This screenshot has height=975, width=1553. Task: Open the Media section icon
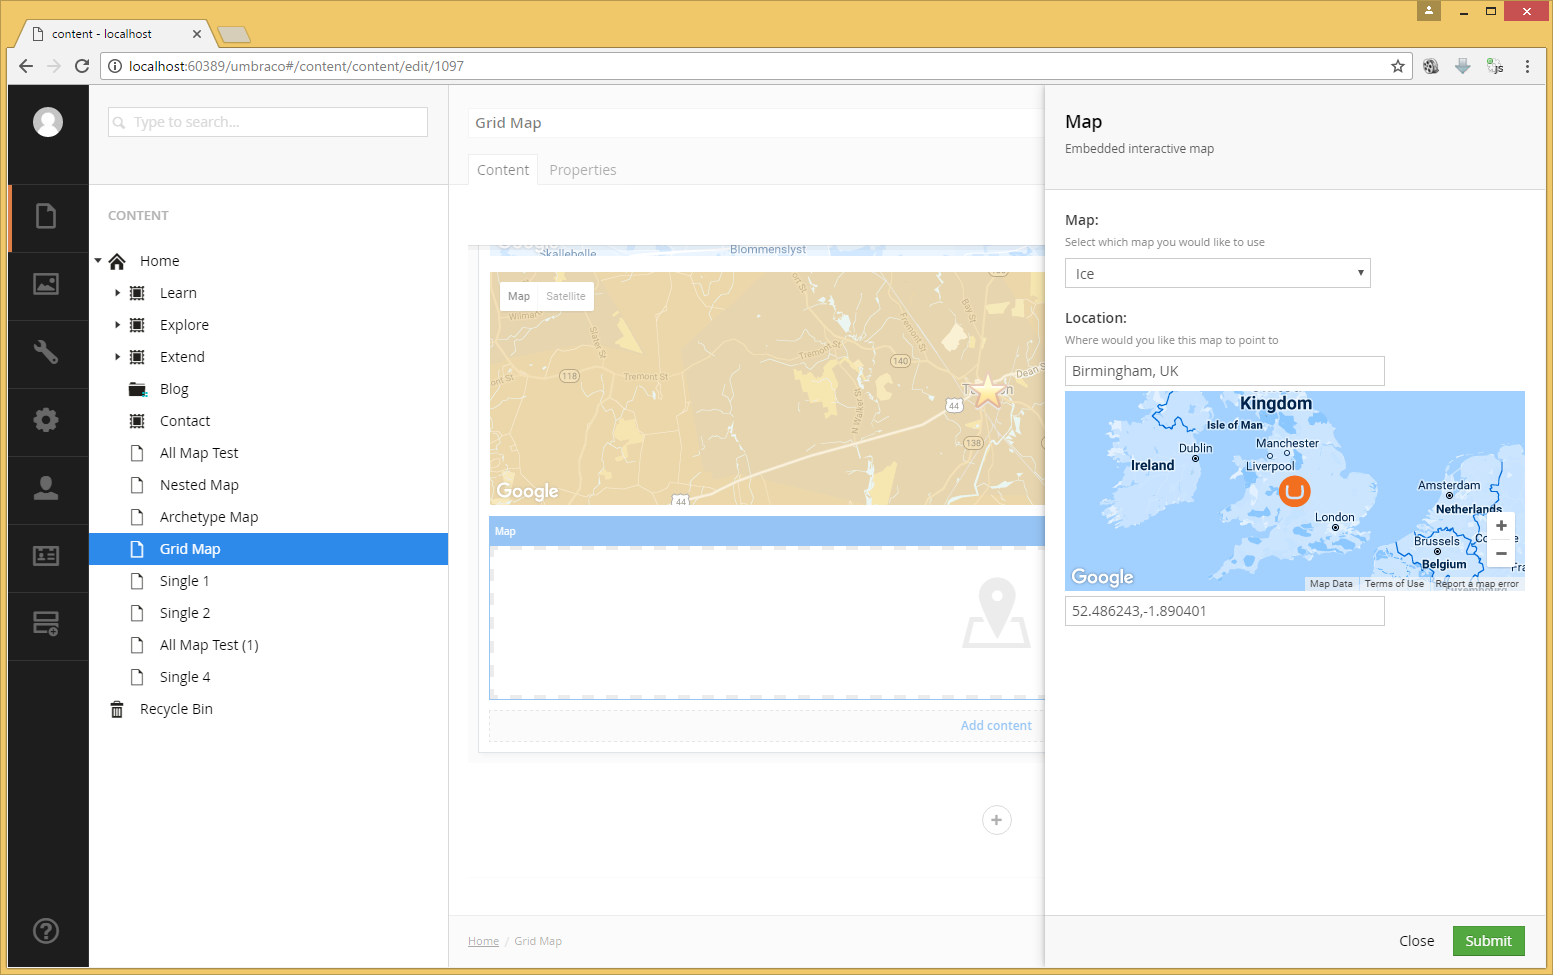point(46,284)
